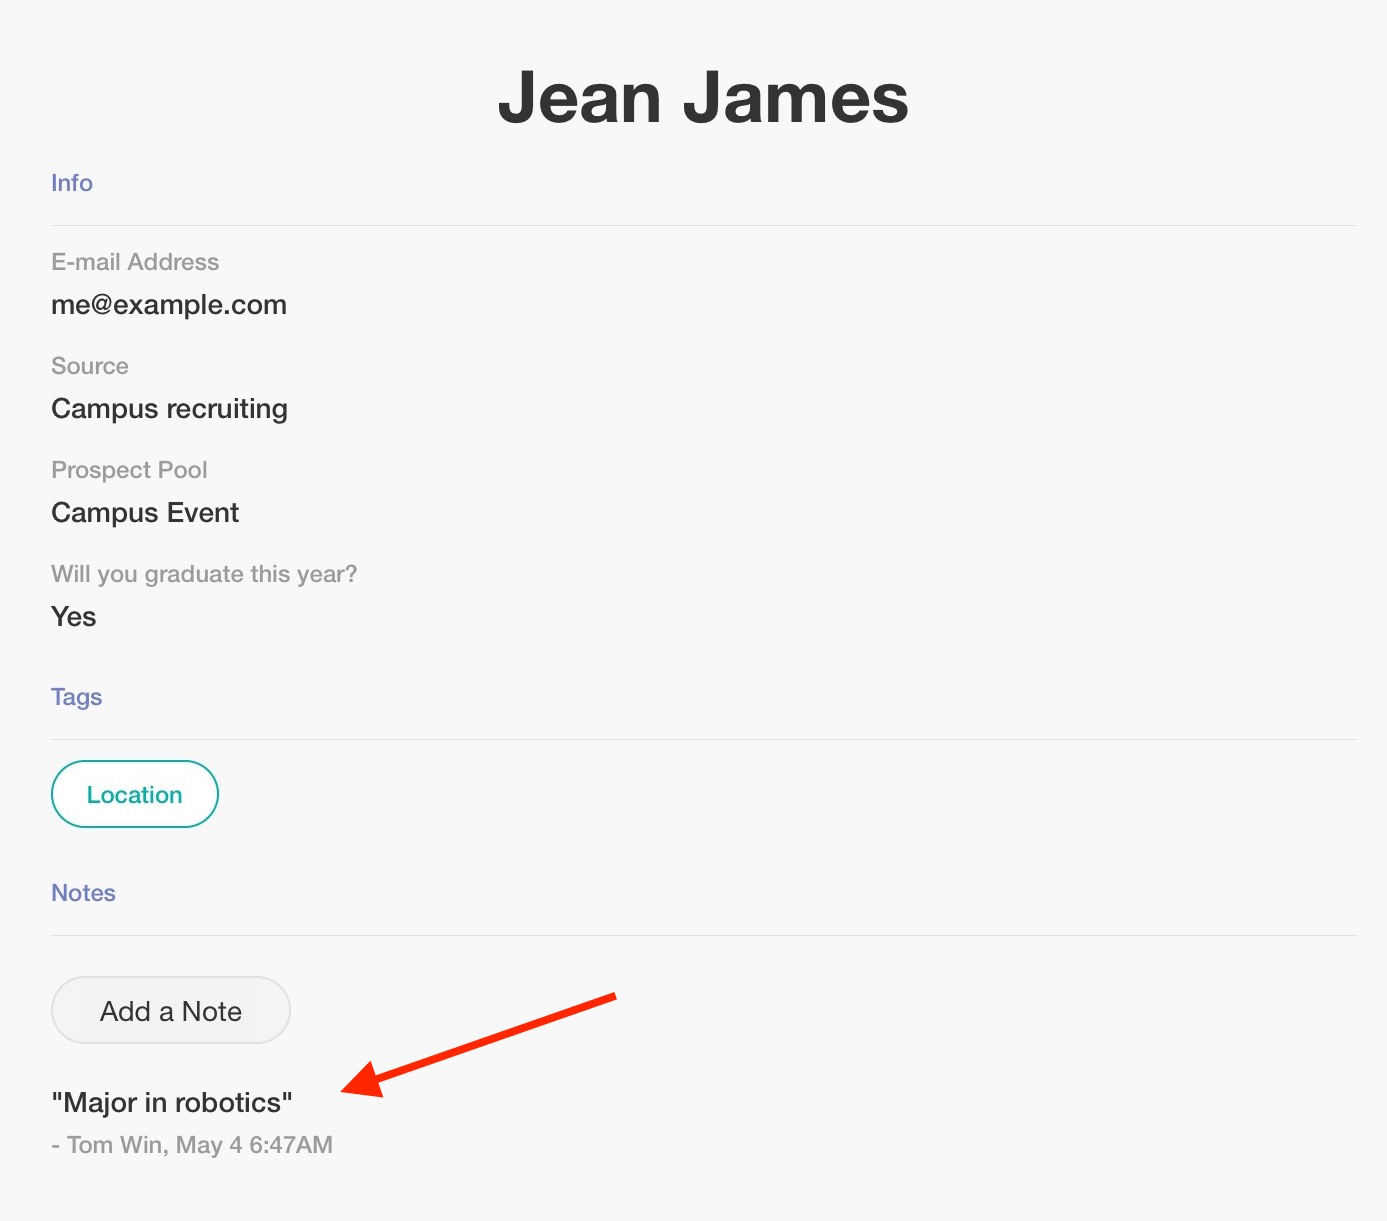
Task: Click the Tom Win note timestamp
Action: point(192,1145)
